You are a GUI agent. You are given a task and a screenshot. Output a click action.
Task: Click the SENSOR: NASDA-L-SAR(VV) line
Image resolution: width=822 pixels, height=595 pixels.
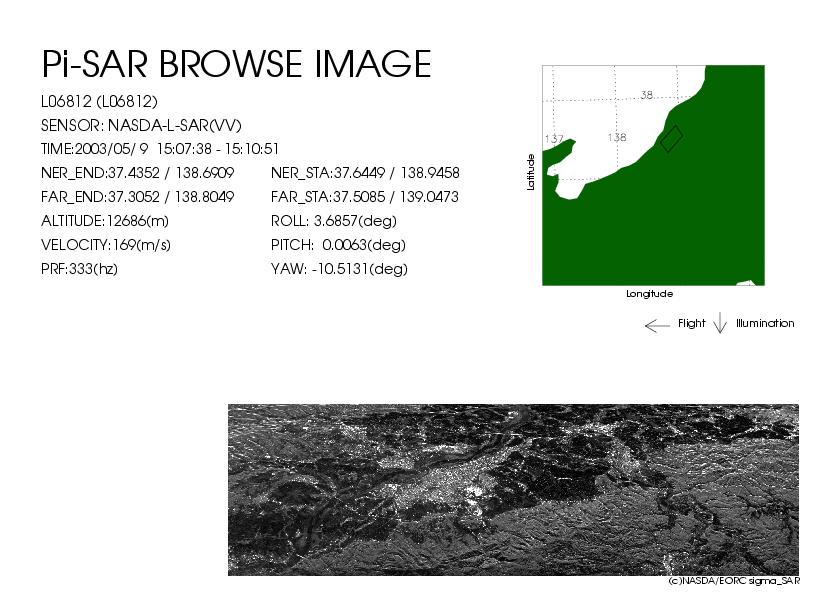[141, 126]
